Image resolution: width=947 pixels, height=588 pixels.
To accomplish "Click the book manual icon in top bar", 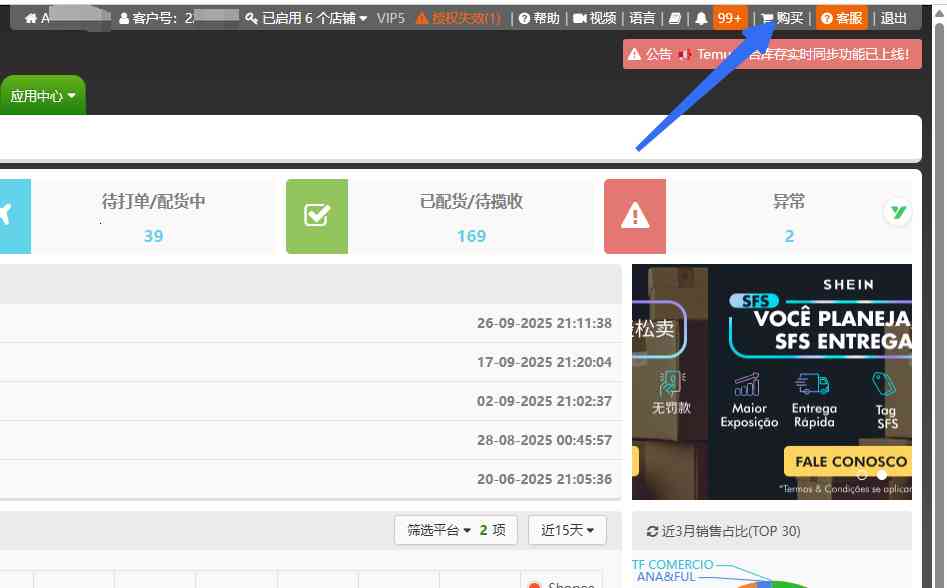I will tap(675, 18).
